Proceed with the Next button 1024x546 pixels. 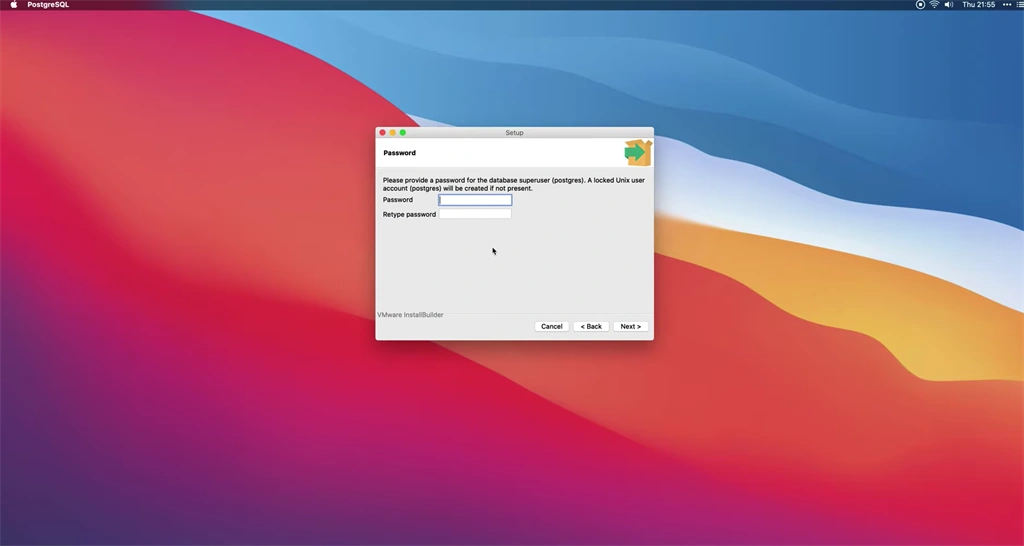pos(630,327)
